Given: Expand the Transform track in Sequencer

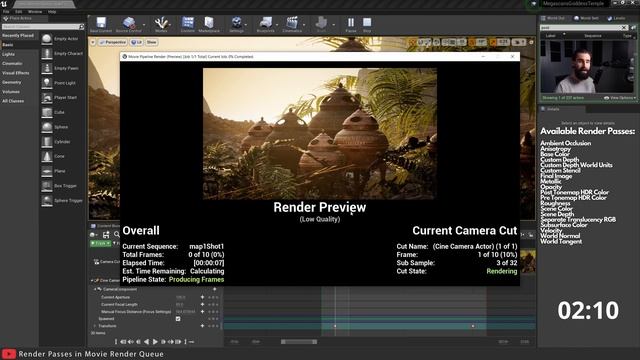Looking at the screenshot, I should pyautogui.click(x=95, y=326).
